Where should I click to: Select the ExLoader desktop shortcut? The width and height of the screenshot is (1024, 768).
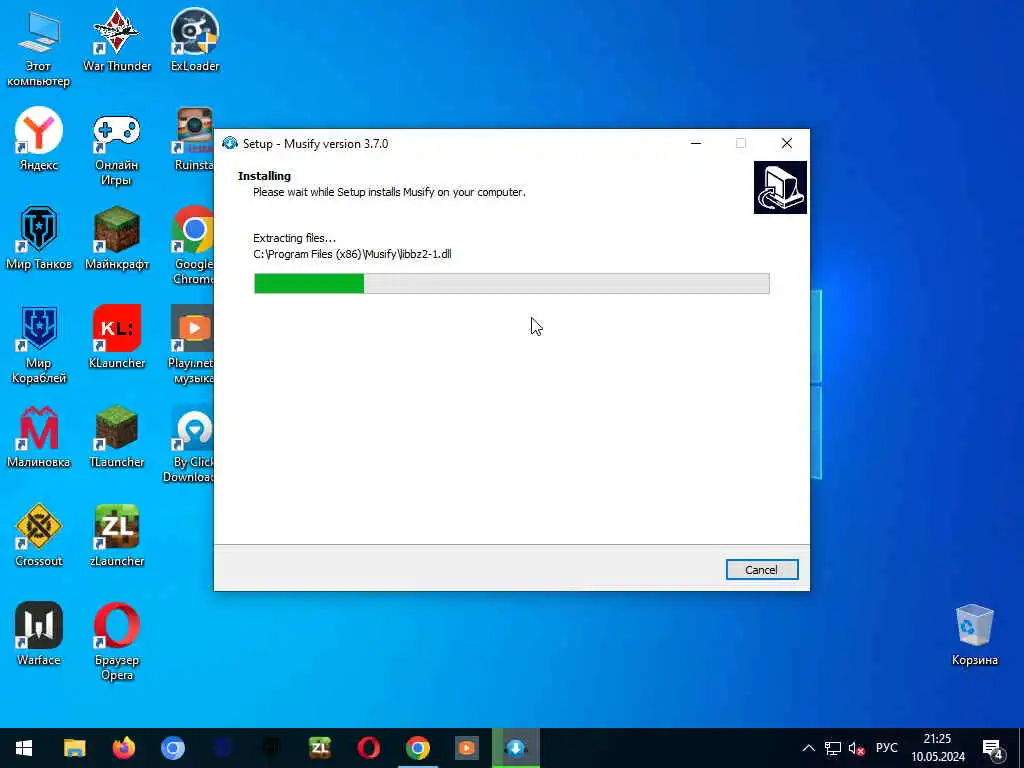[x=195, y=40]
